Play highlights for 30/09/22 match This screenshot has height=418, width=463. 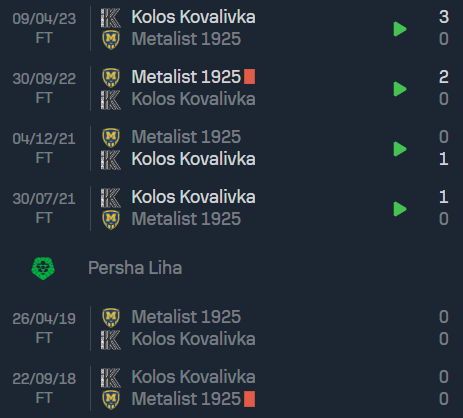coord(400,89)
